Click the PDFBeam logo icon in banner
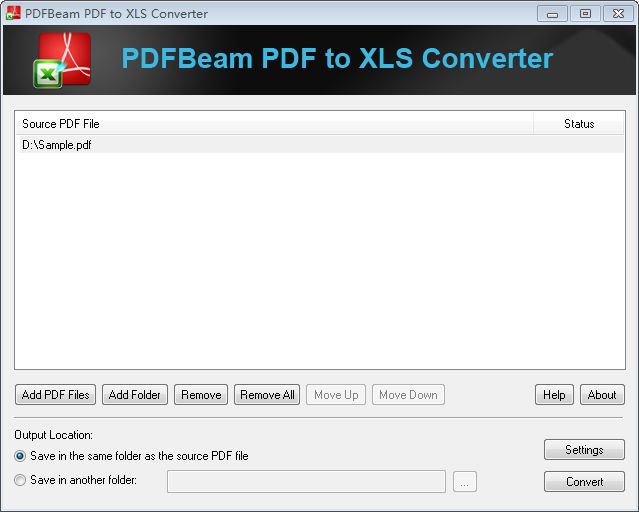Viewport: 639px width, 512px height. tap(62, 60)
